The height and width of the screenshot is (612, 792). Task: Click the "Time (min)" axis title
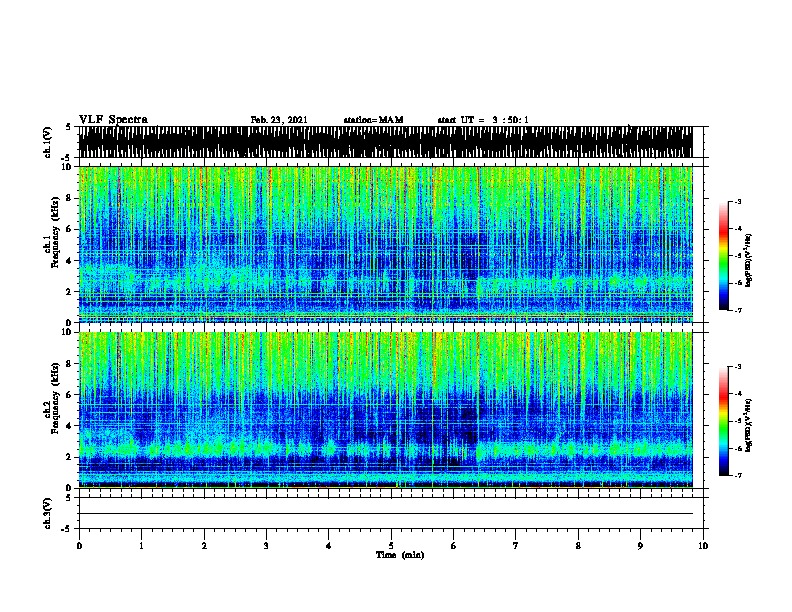click(x=400, y=555)
